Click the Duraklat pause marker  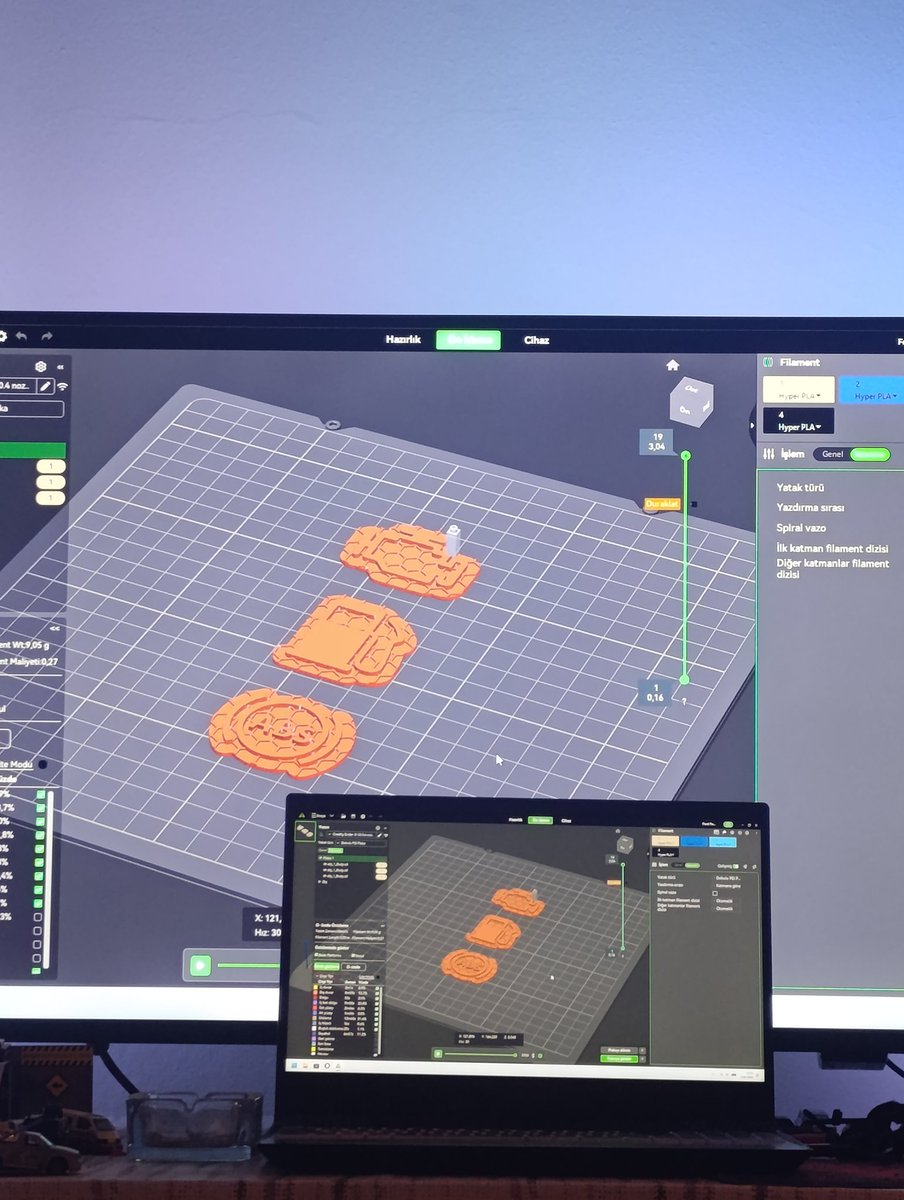click(x=662, y=505)
